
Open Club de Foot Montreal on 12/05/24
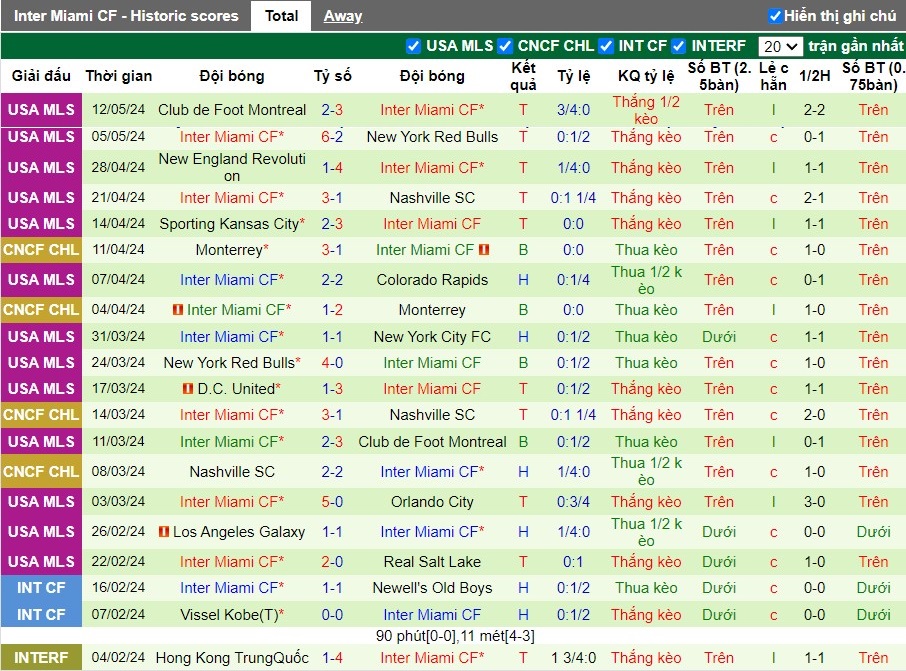pyautogui.click(x=232, y=110)
